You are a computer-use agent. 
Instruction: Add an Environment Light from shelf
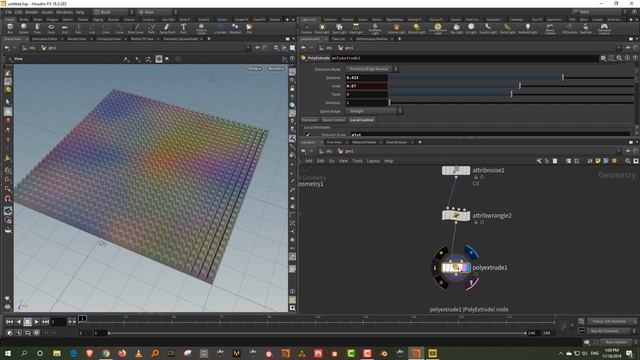click(438, 29)
